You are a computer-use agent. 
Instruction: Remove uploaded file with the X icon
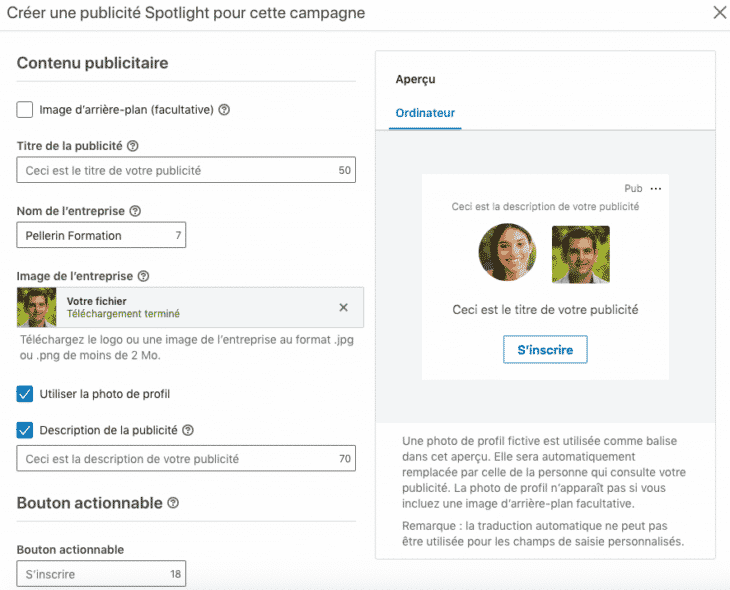tap(344, 308)
